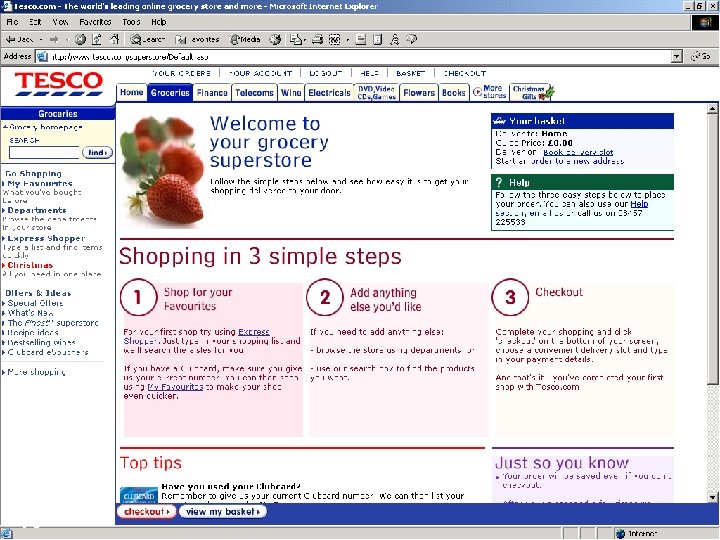Image resolution: width=720 pixels, height=540 pixels.
Task: Switch to the Wine tab
Action: [x=291, y=92]
